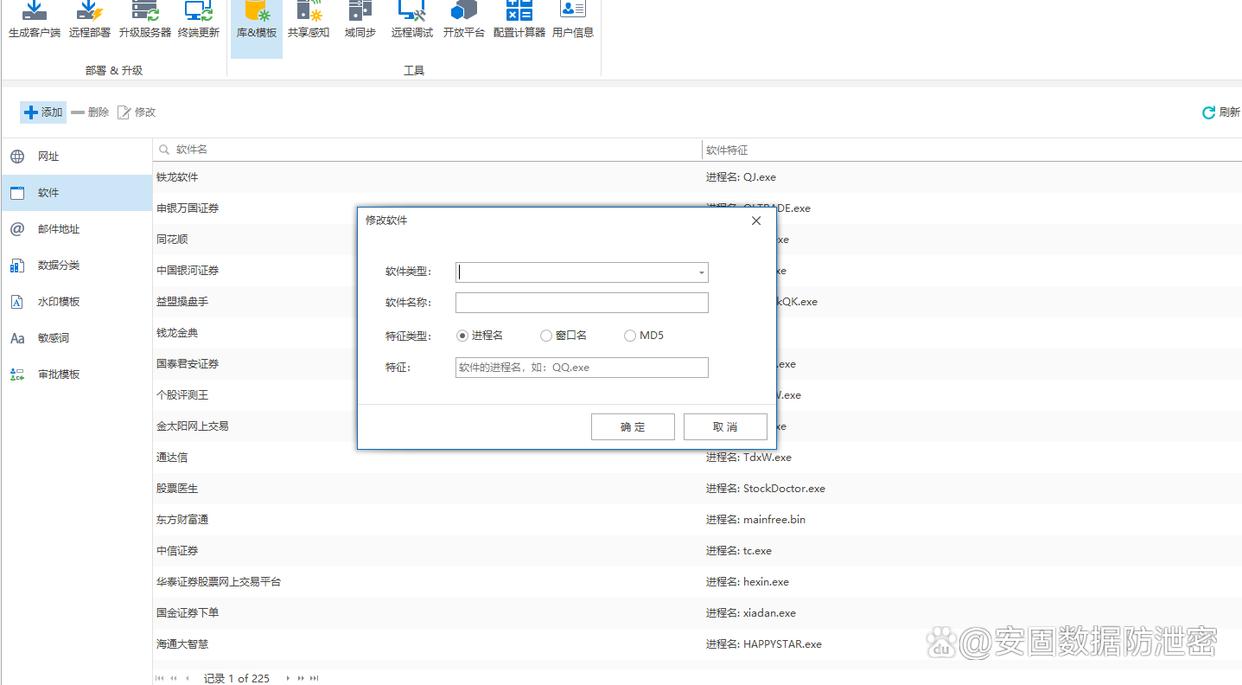Open the 水印模板 sidebar section

click(x=58, y=302)
